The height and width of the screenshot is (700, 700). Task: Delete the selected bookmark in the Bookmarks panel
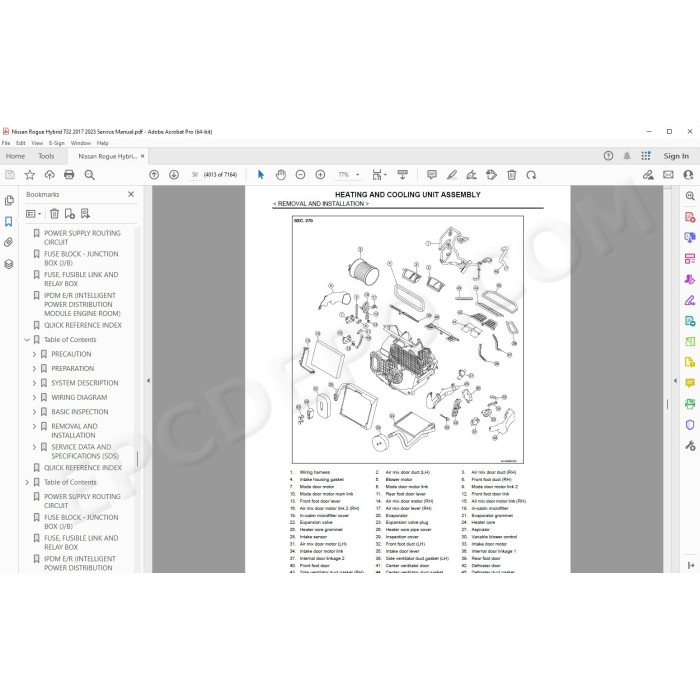click(x=54, y=214)
